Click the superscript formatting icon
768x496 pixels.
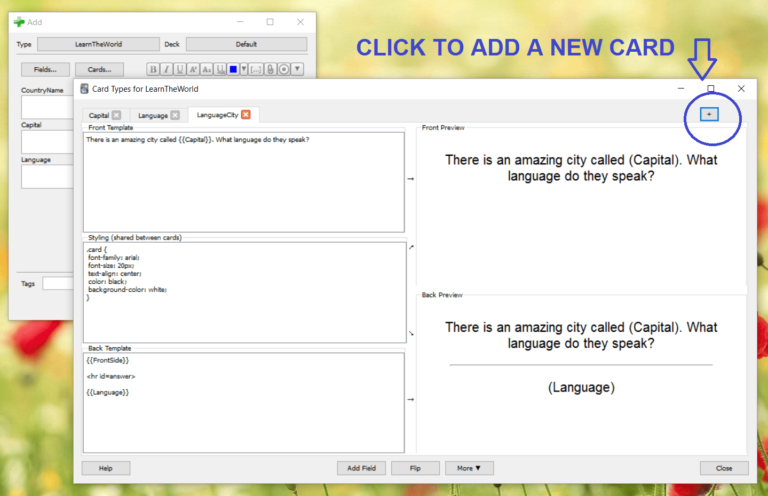point(193,69)
